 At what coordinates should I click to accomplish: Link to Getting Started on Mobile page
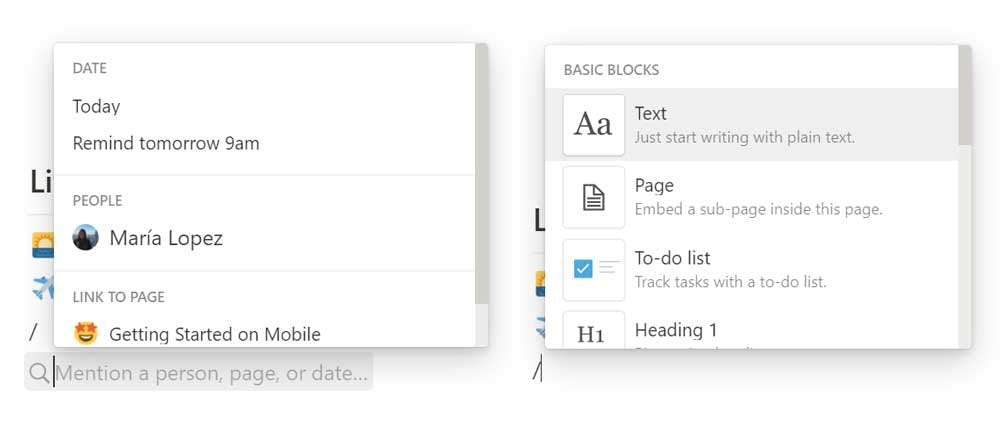tap(215, 334)
